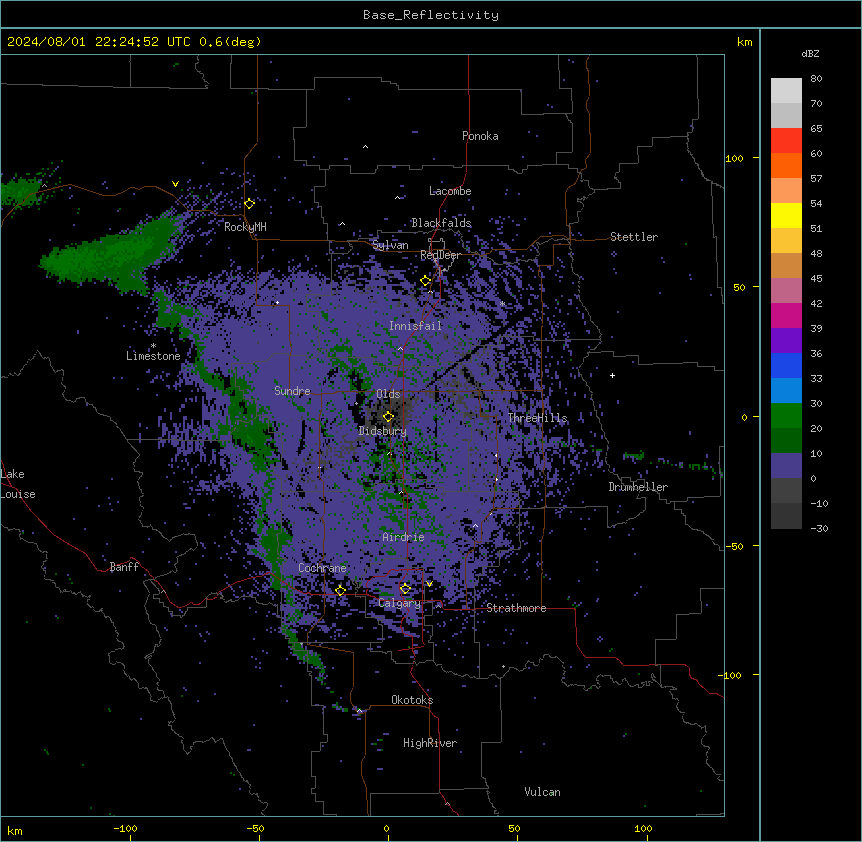Click the Calgary city label
Viewport: 862px width, 842px height.
(x=400, y=603)
